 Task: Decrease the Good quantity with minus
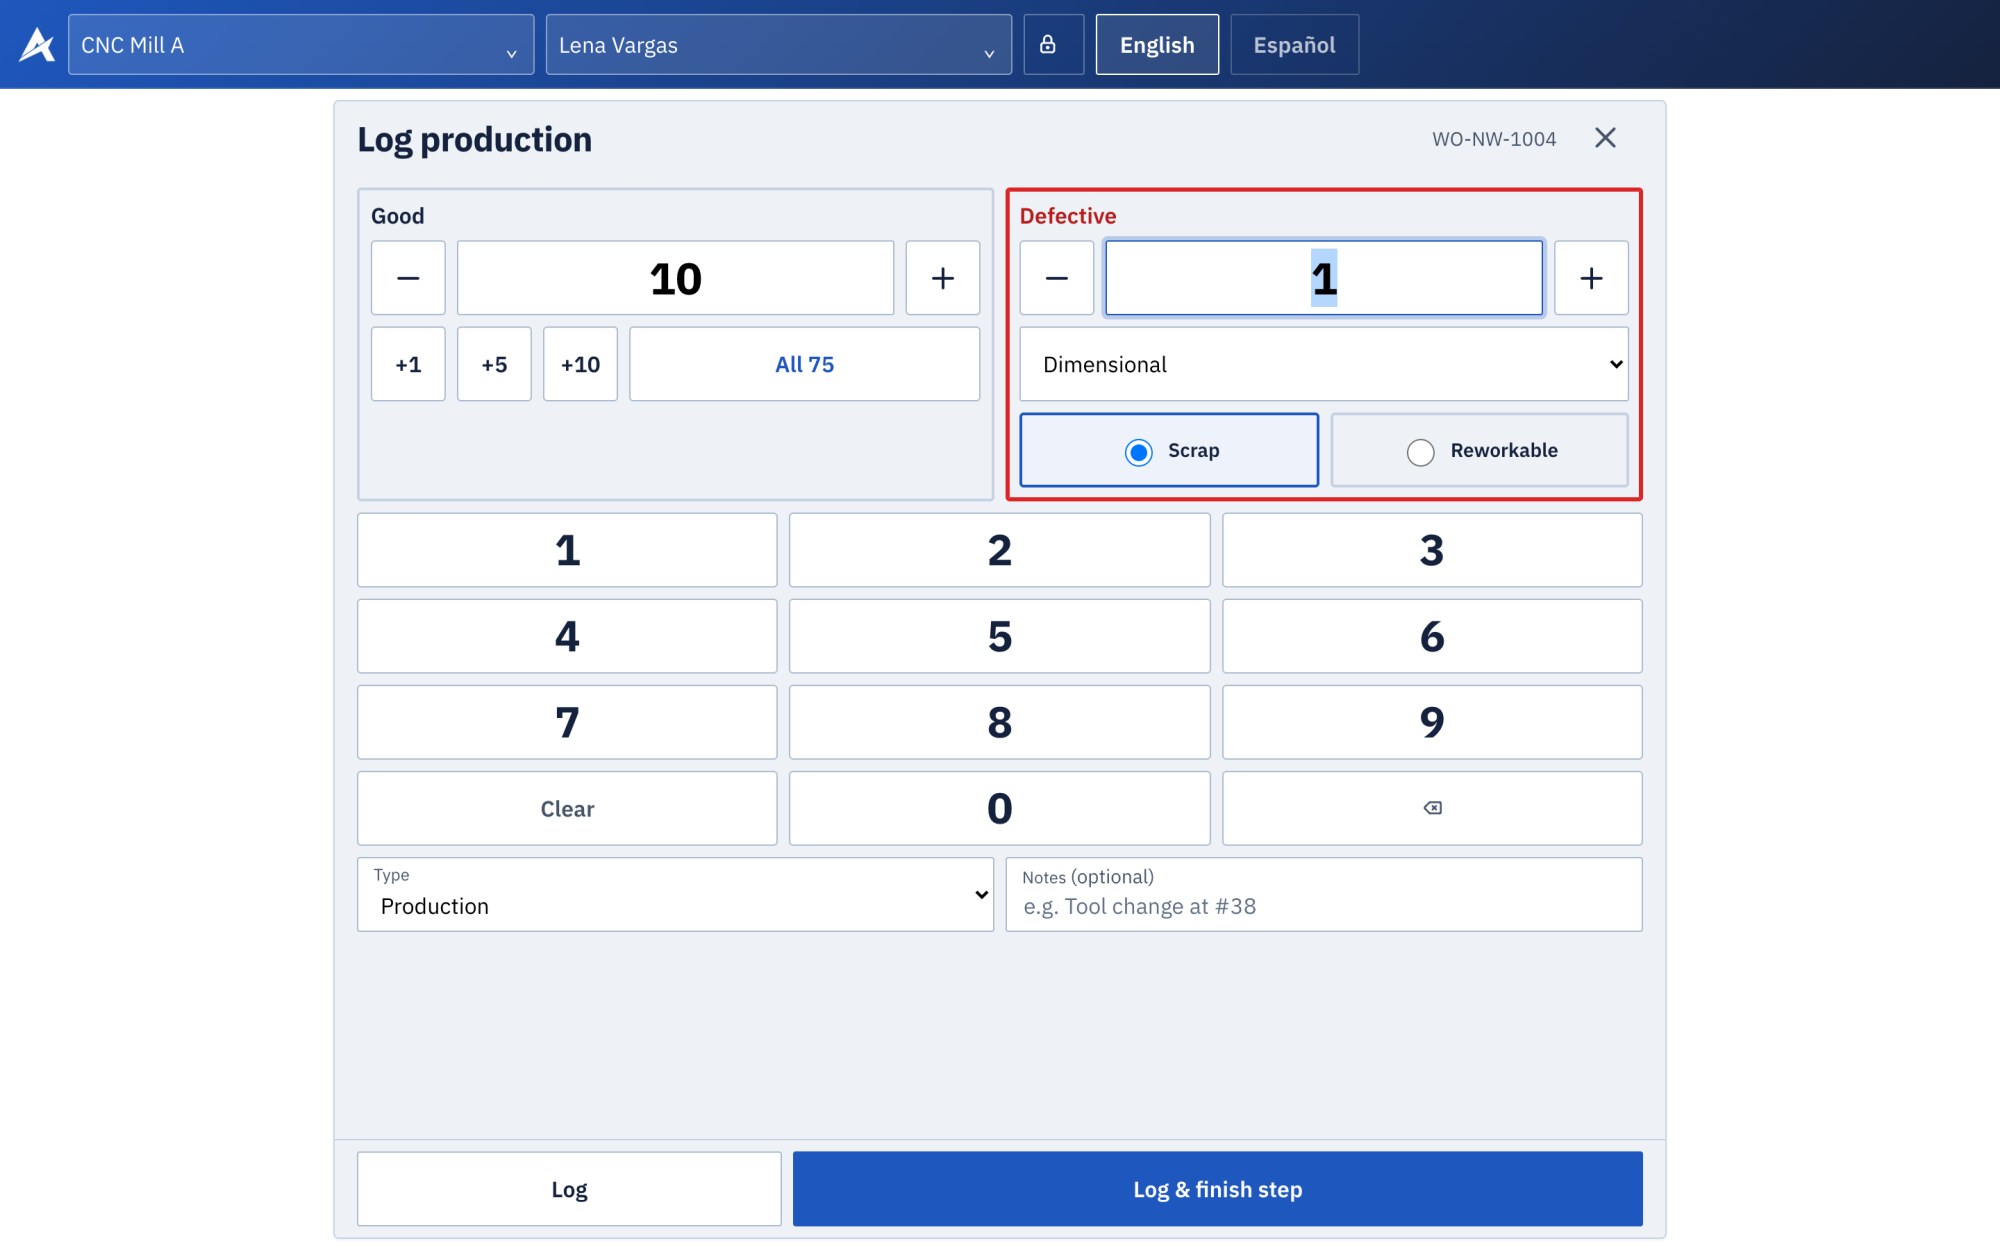coord(408,278)
